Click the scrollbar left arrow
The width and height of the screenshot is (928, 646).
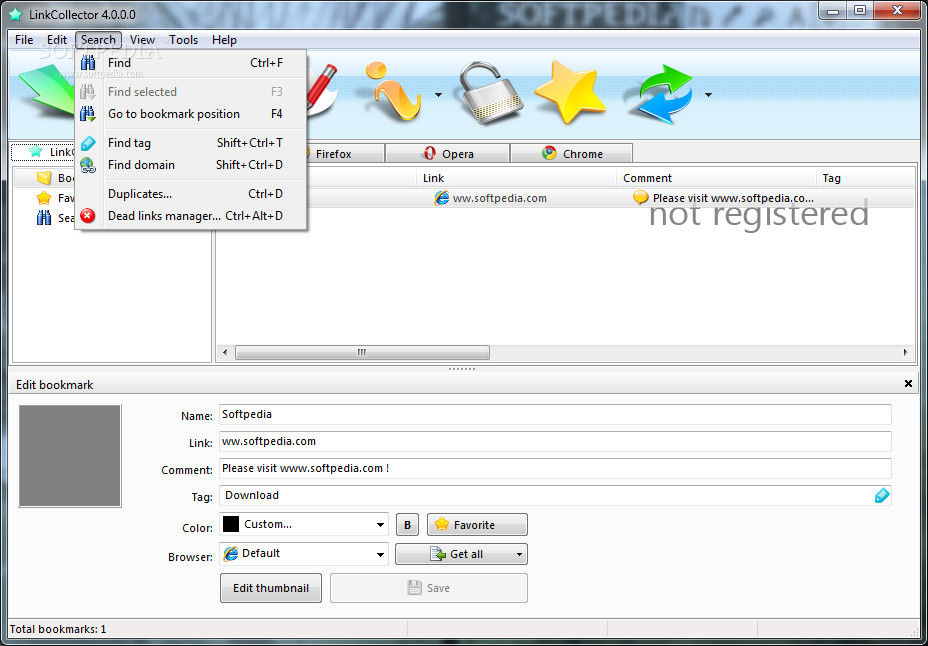pos(225,353)
